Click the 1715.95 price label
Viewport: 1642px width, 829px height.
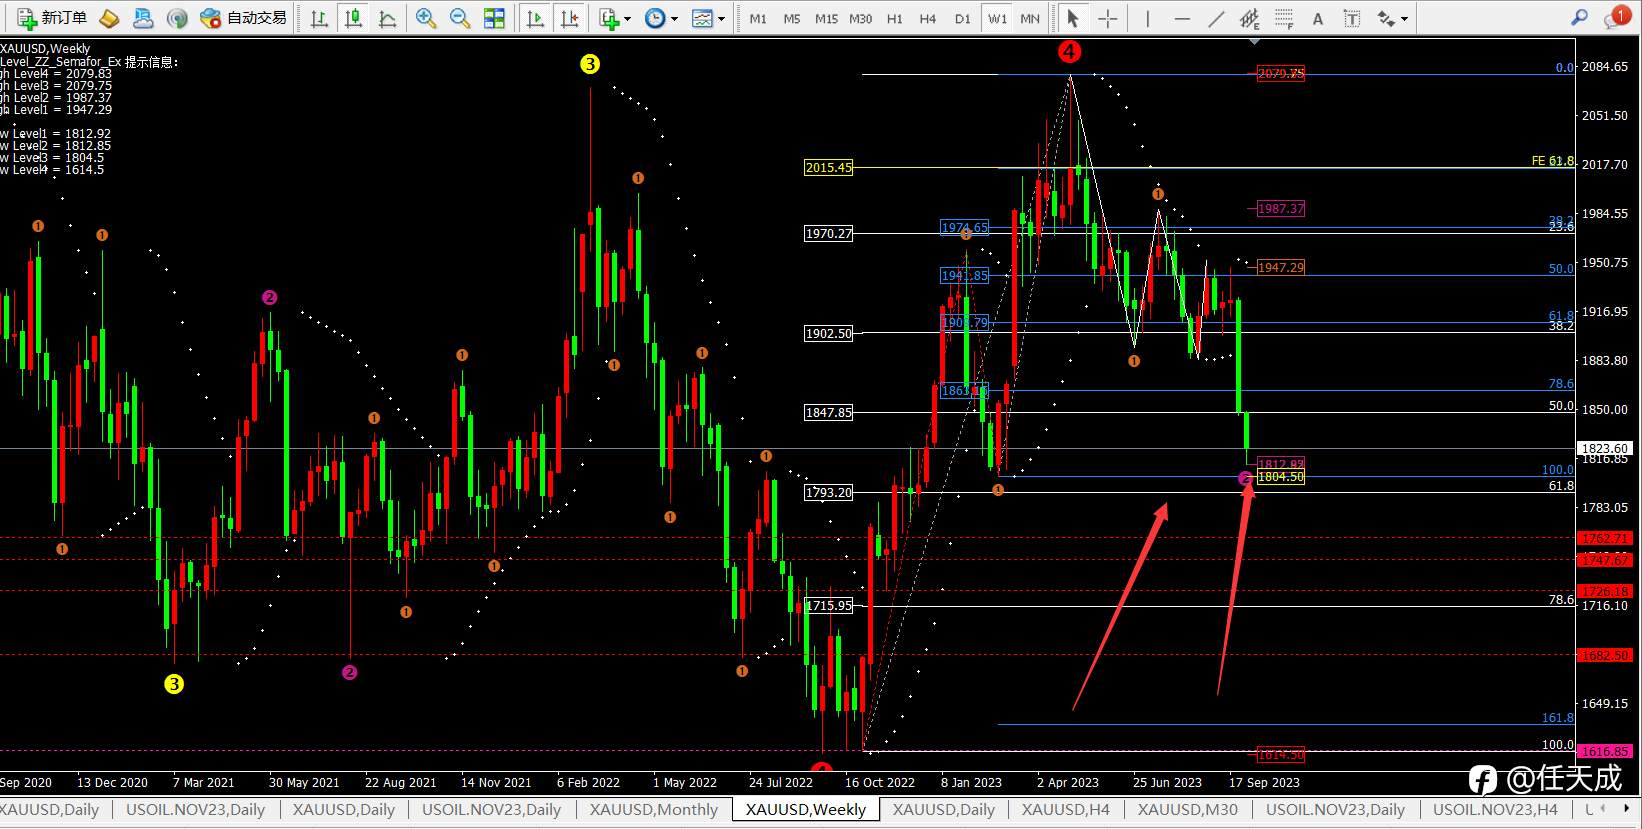pyautogui.click(x=829, y=606)
